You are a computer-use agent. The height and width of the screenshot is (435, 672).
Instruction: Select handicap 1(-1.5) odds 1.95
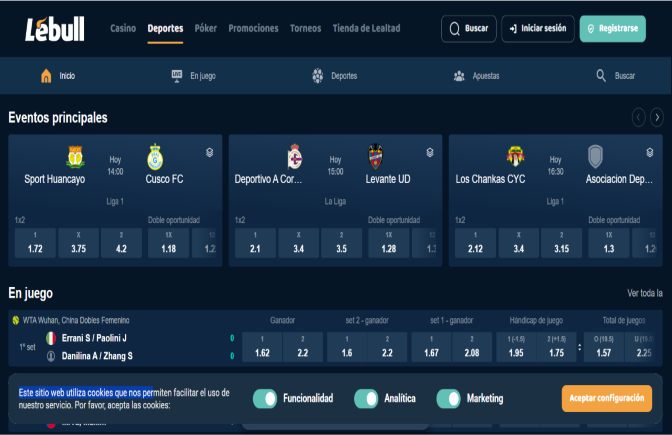tap(516, 347)
